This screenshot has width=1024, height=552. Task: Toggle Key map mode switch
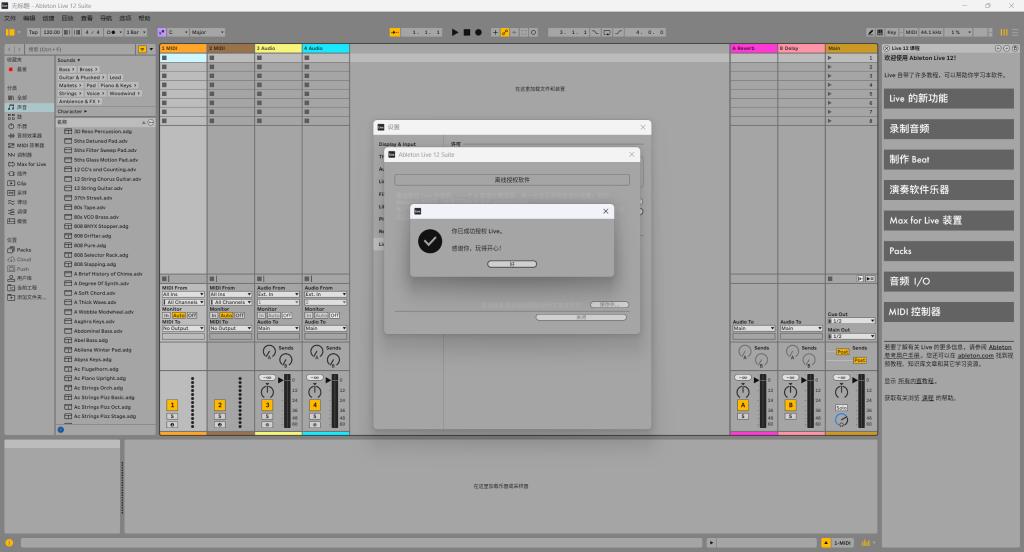[x=891, y=32]
